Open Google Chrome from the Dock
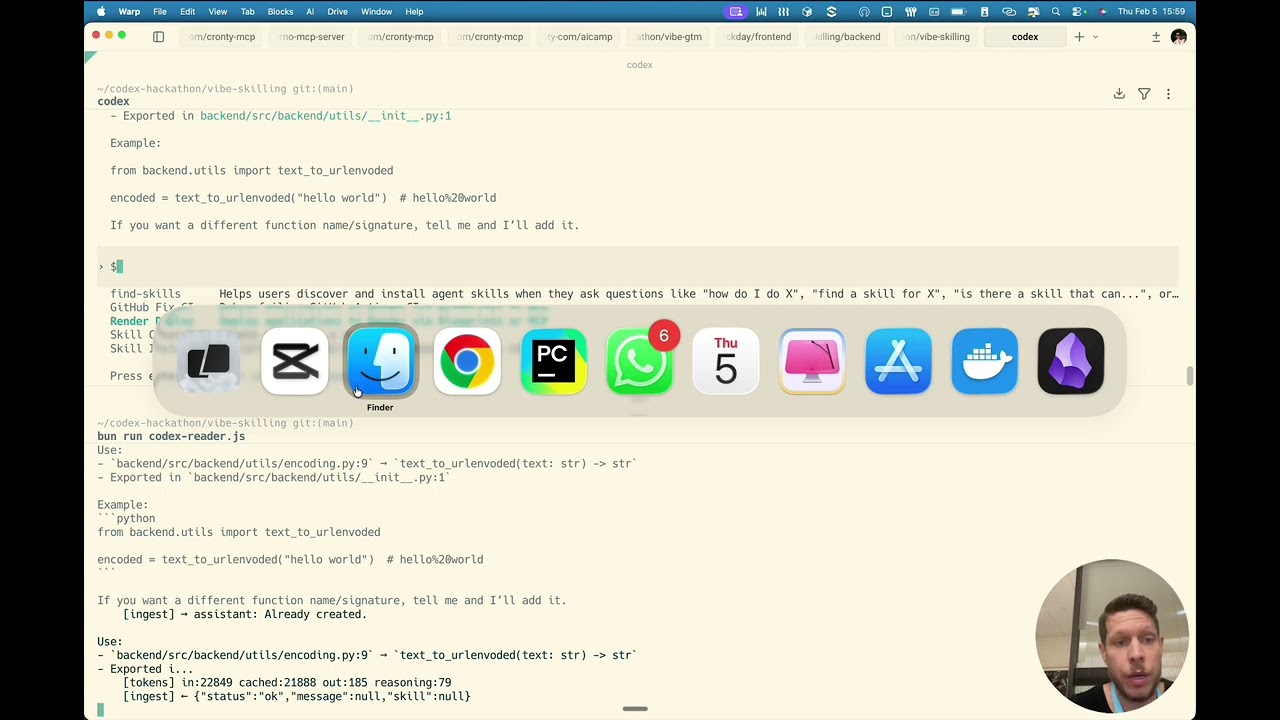 tap(467, 361)
